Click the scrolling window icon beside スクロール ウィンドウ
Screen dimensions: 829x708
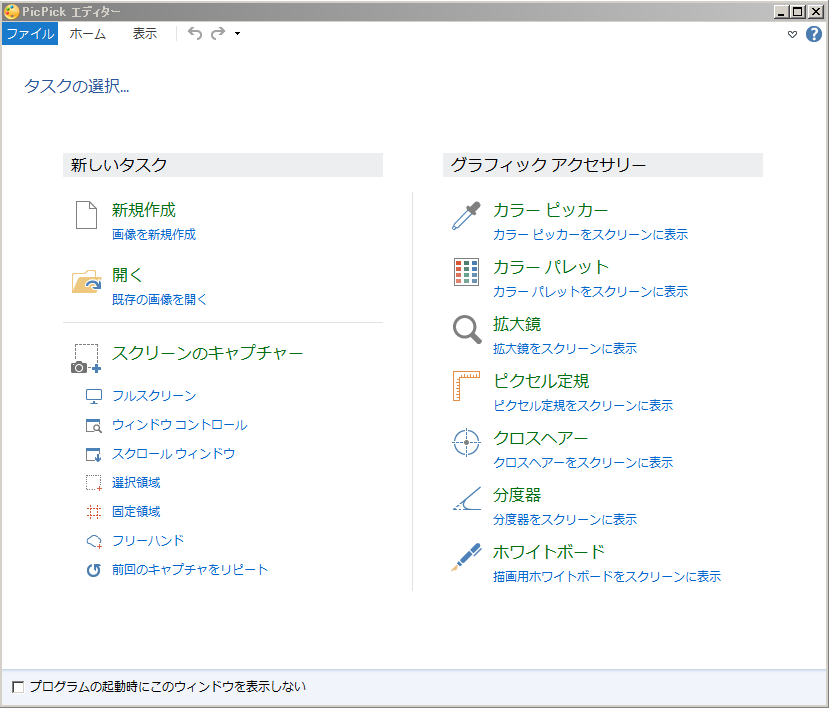click(x=94, y=454)
